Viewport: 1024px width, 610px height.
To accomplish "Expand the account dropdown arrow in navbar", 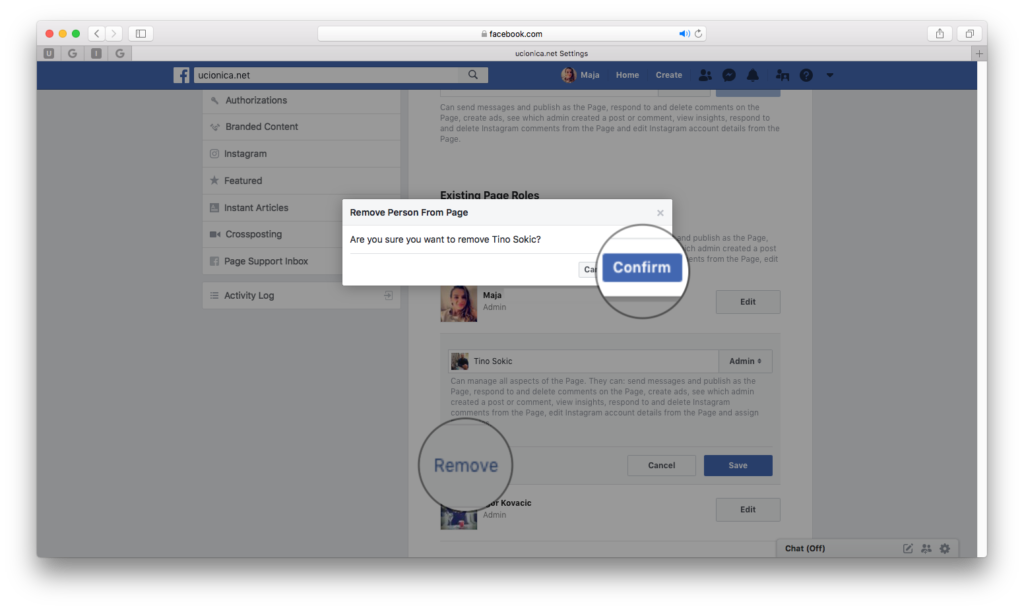I will click(x=830, y=75).
